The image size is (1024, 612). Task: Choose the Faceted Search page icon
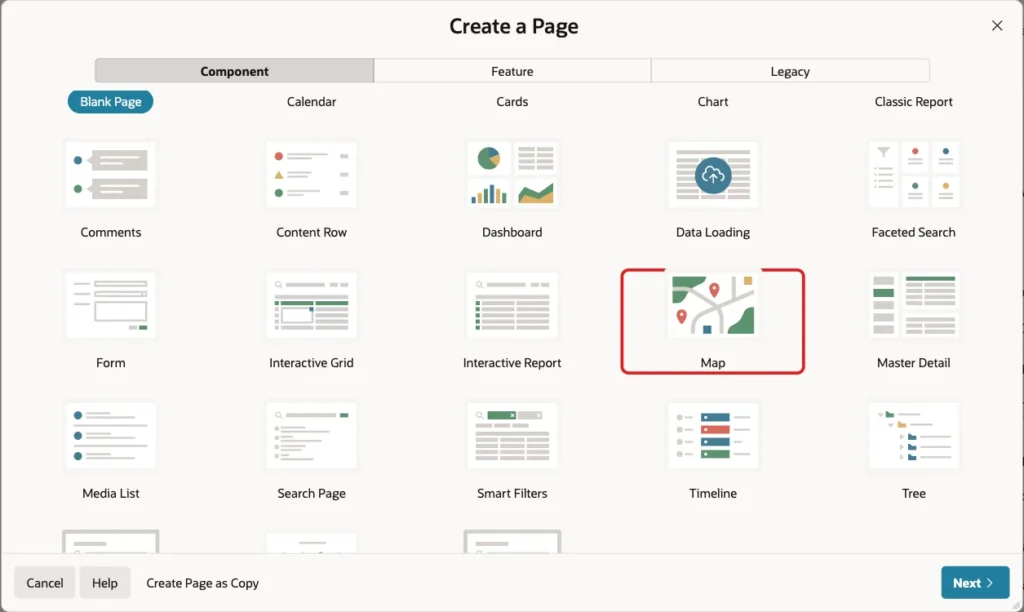[914, 175]
